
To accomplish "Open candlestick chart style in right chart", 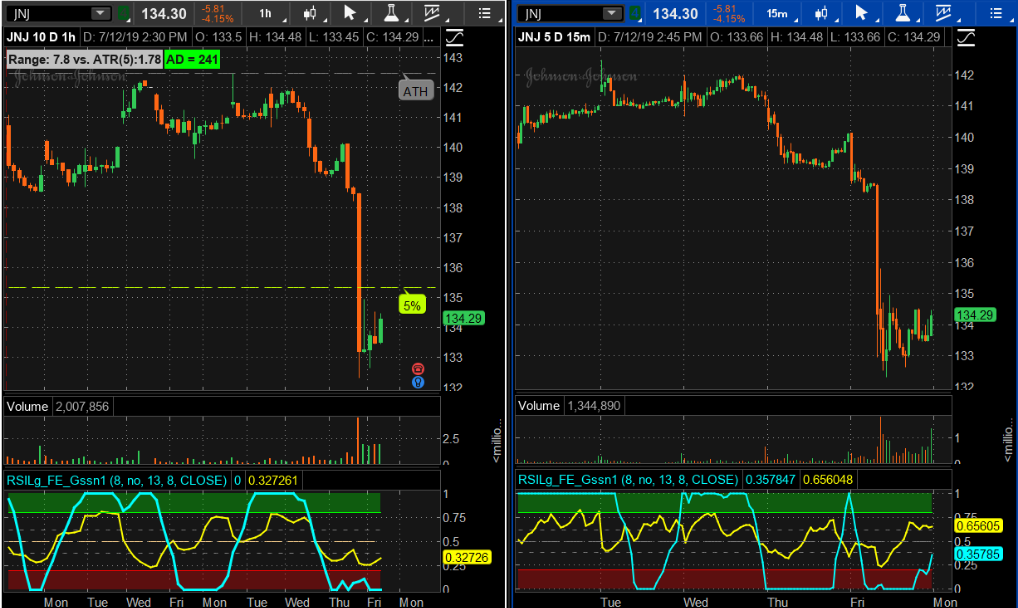I will click(823, 13).
